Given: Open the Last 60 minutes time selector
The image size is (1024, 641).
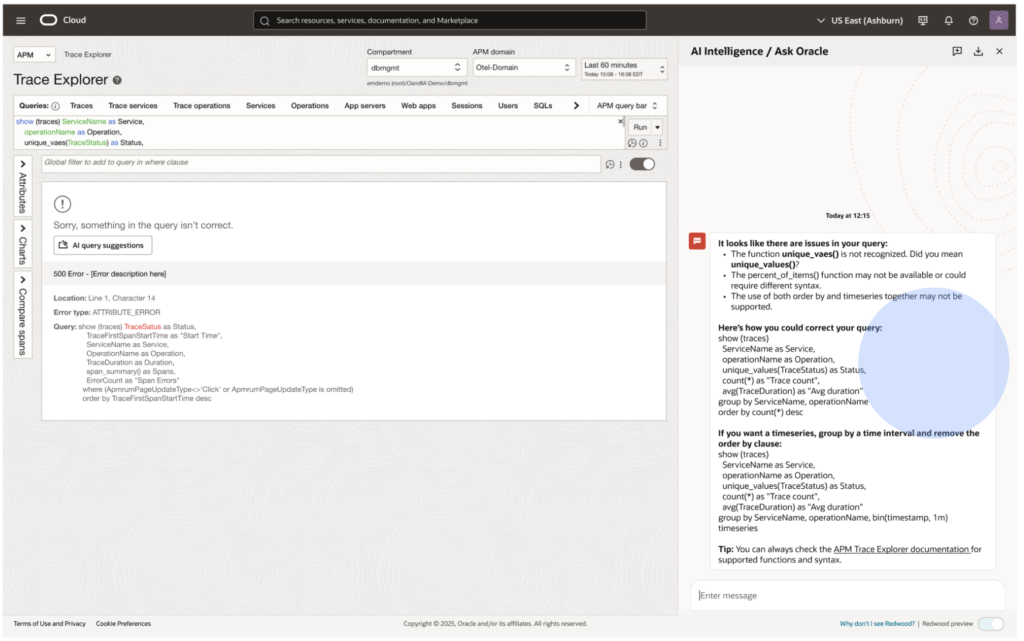Looking at the screenshot, I should tap(624, 68).
